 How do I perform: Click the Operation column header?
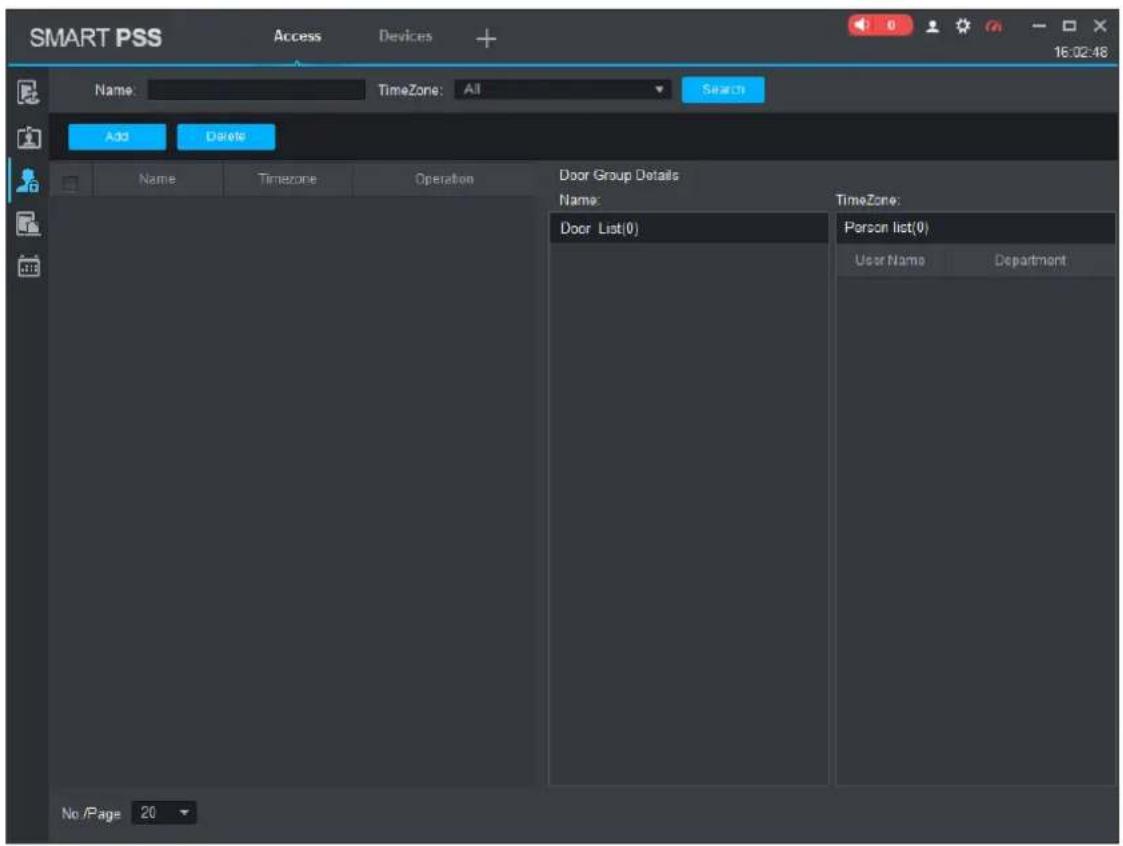(x=444, y=179)
